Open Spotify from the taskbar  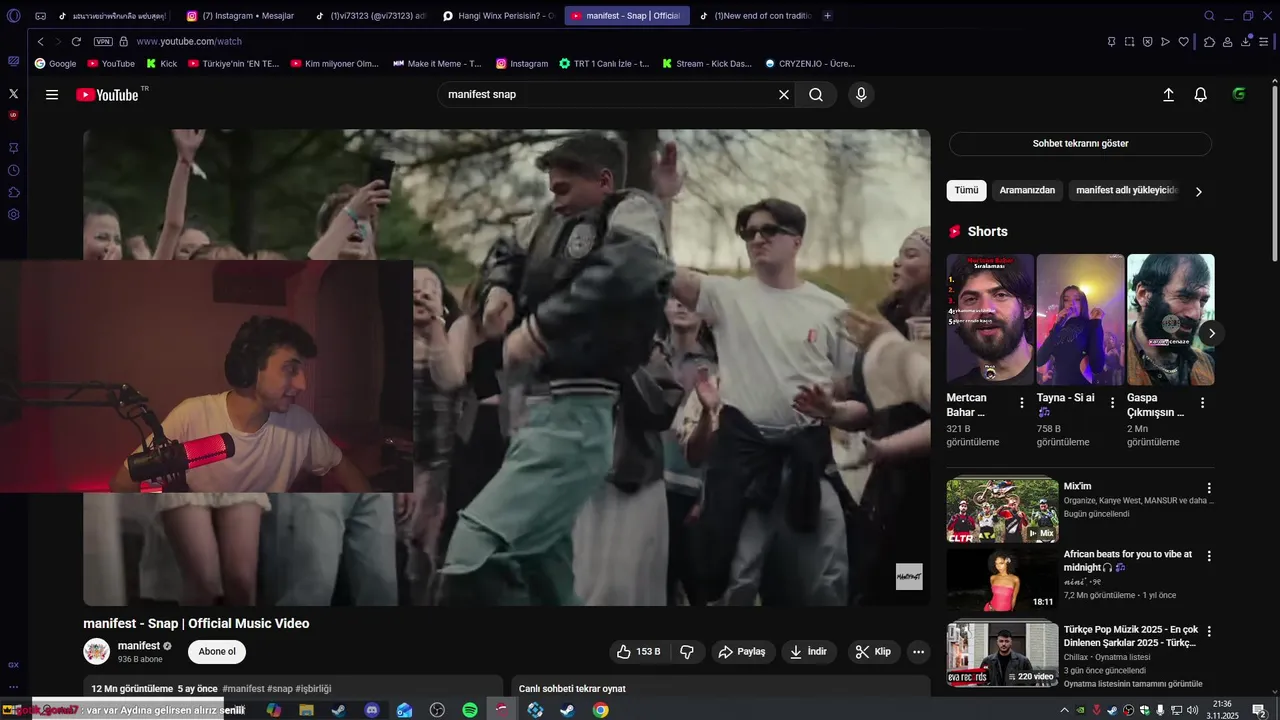[x=470, y=710]
